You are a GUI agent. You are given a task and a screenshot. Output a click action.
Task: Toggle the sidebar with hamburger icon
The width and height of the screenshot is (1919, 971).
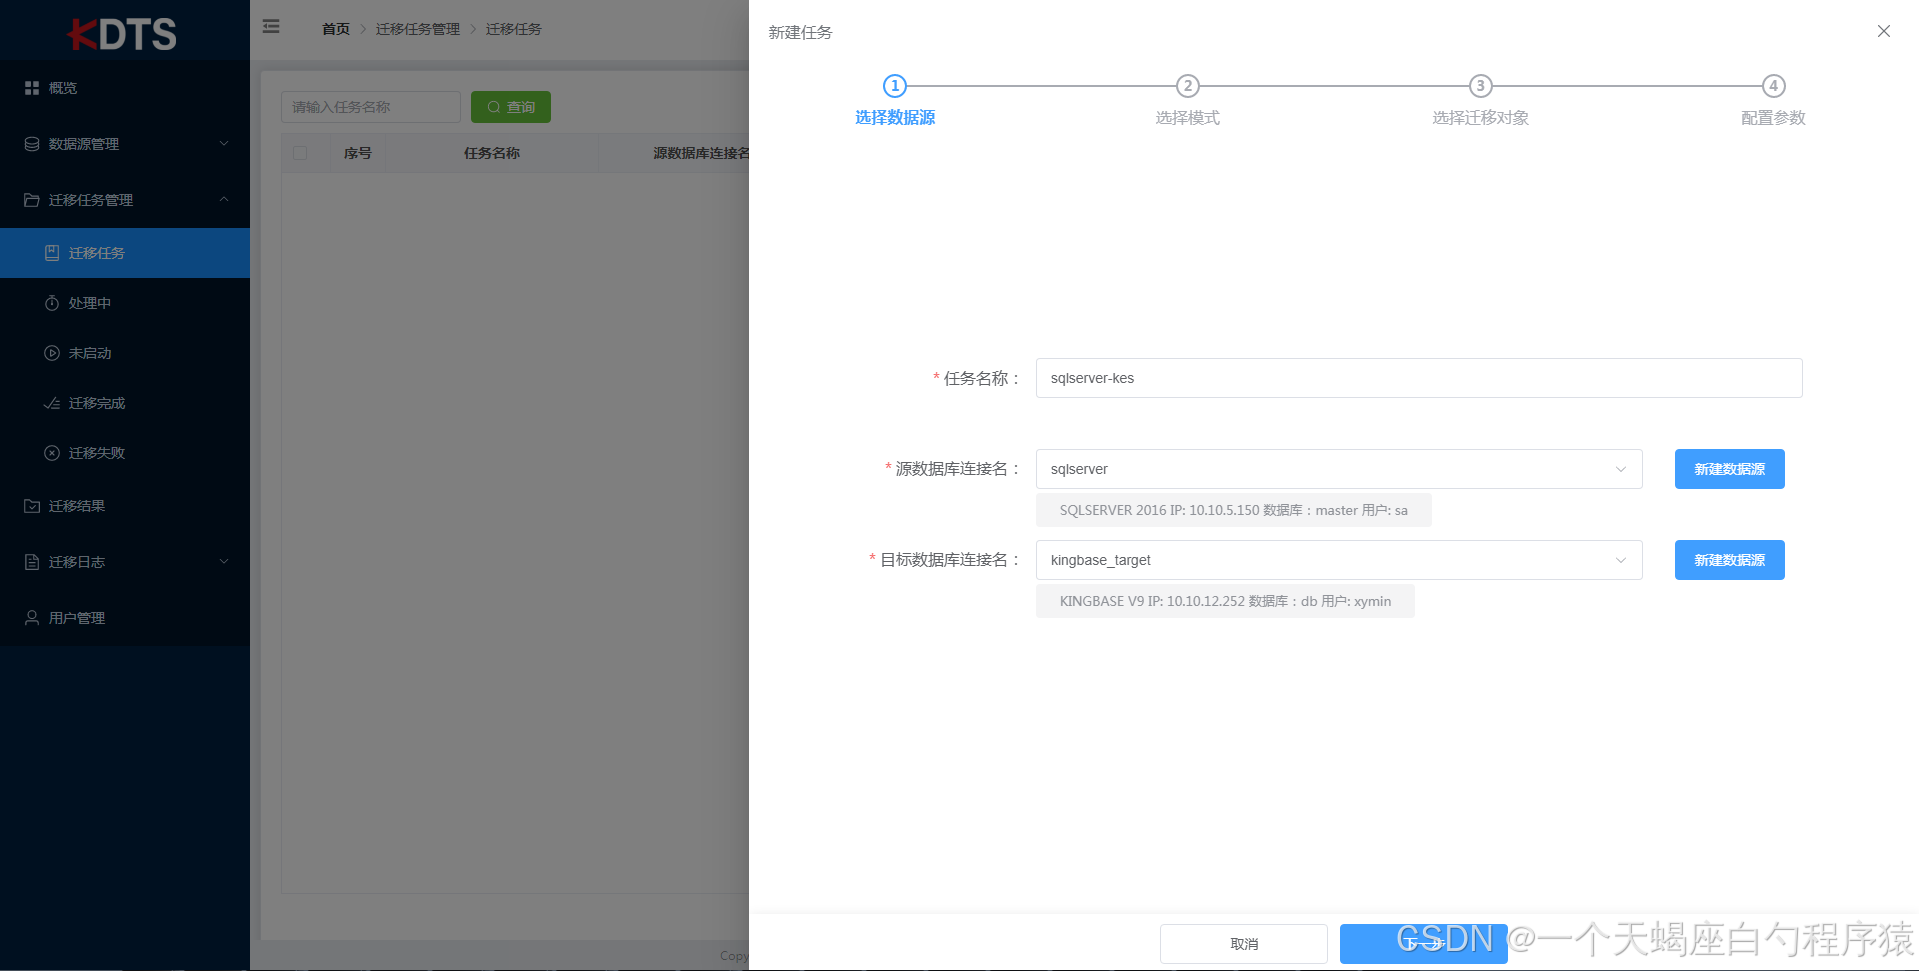[x=270, y=27]
